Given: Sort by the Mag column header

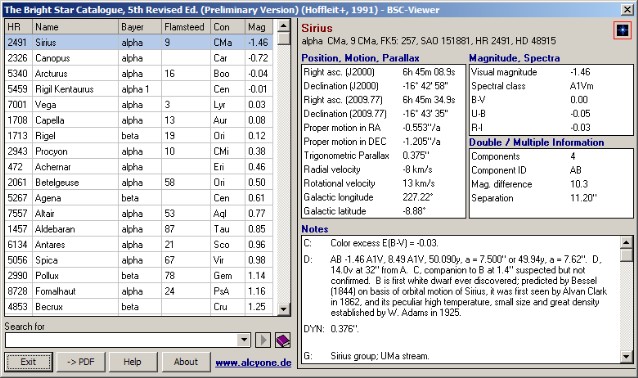Looking at the screenshot, I should click(x=259, y=27).
